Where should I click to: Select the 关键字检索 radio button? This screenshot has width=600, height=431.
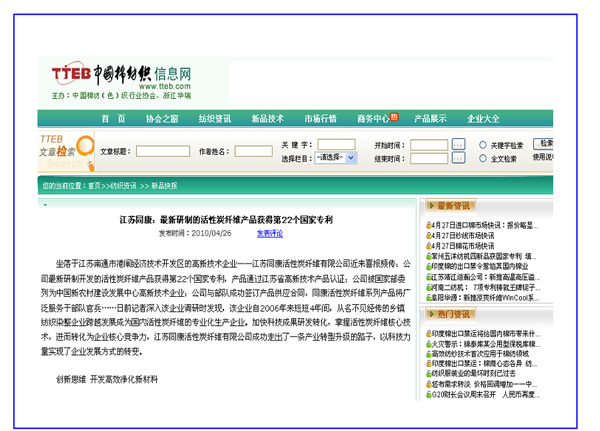pyautogui.click(x=483, y=144)
